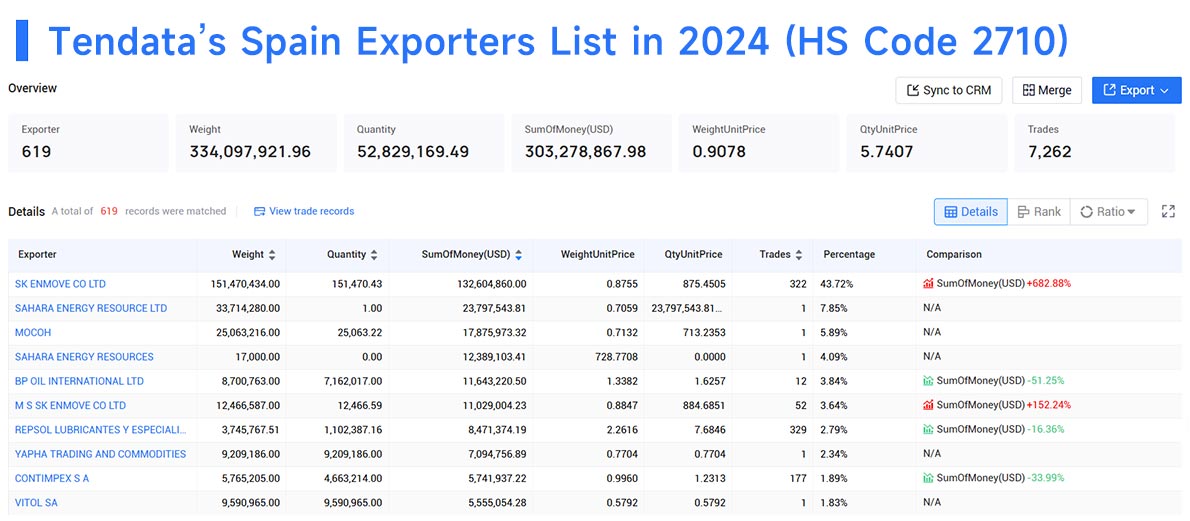Click the Percentage column header

click(x=864, y=255)
